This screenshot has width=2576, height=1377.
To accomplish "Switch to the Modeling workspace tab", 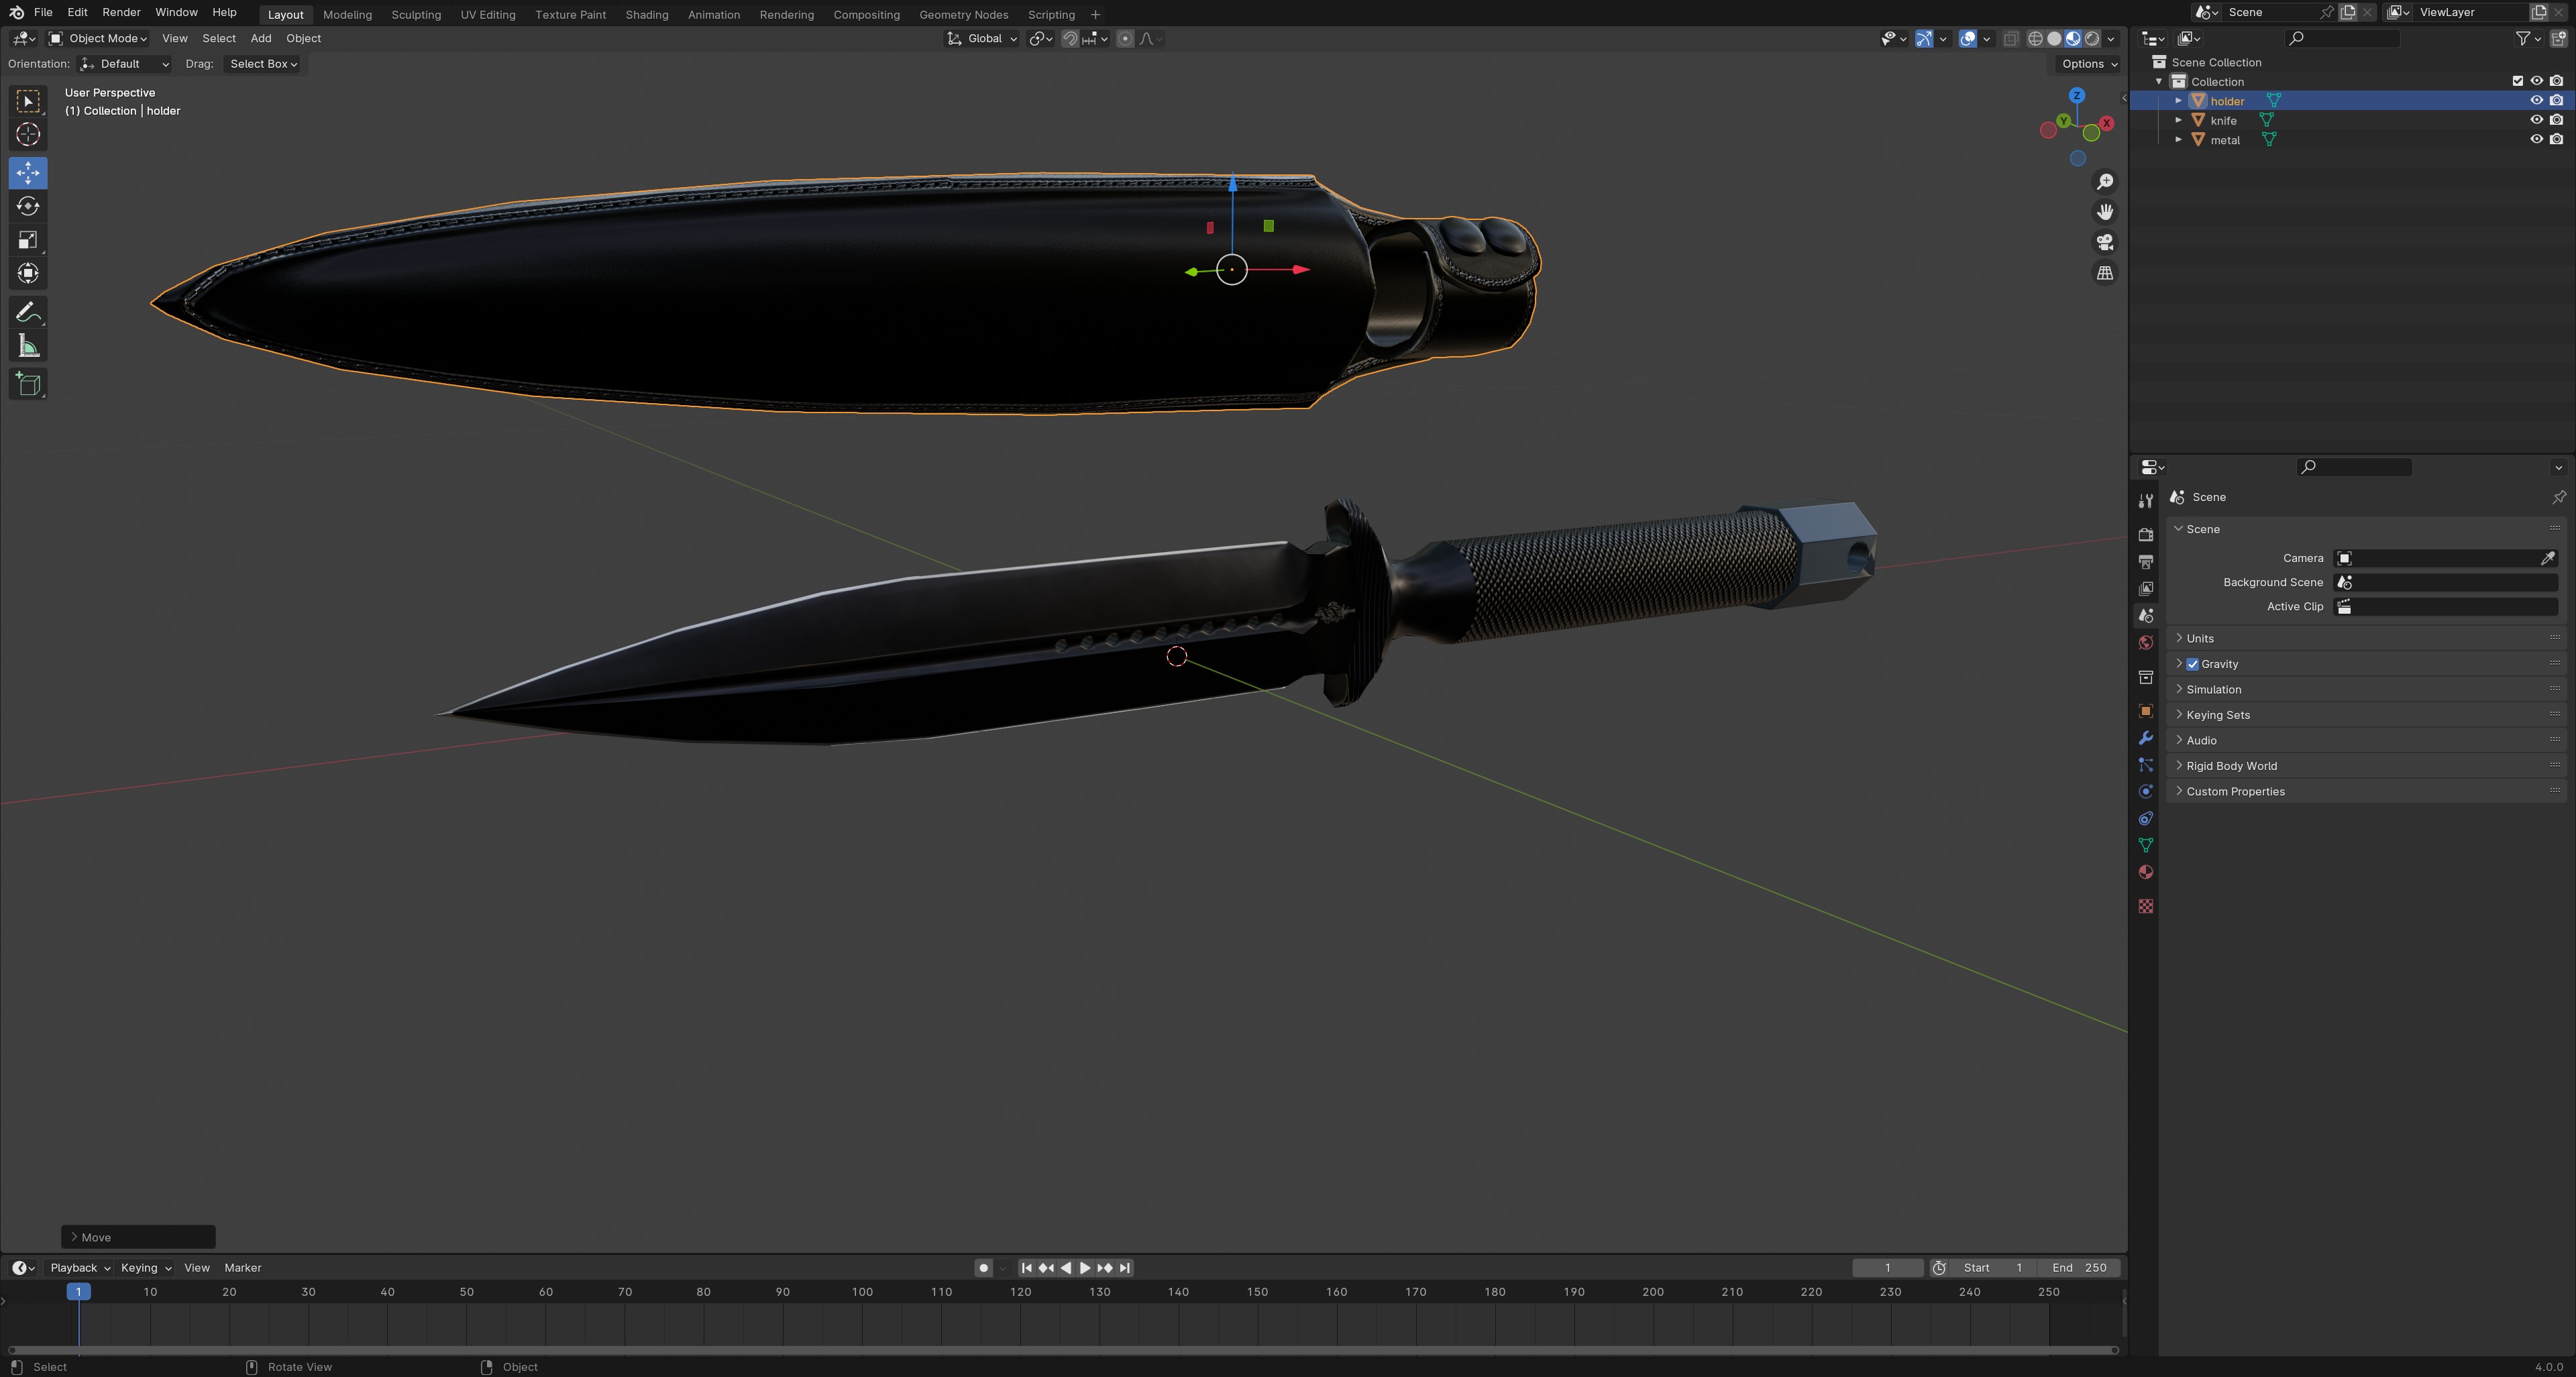I will tap(347, 14).
